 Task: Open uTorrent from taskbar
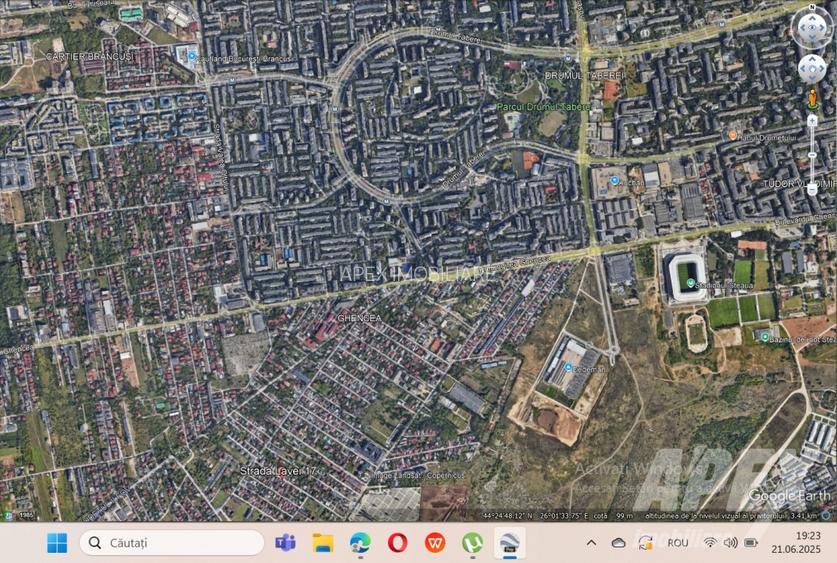(472, 543)
